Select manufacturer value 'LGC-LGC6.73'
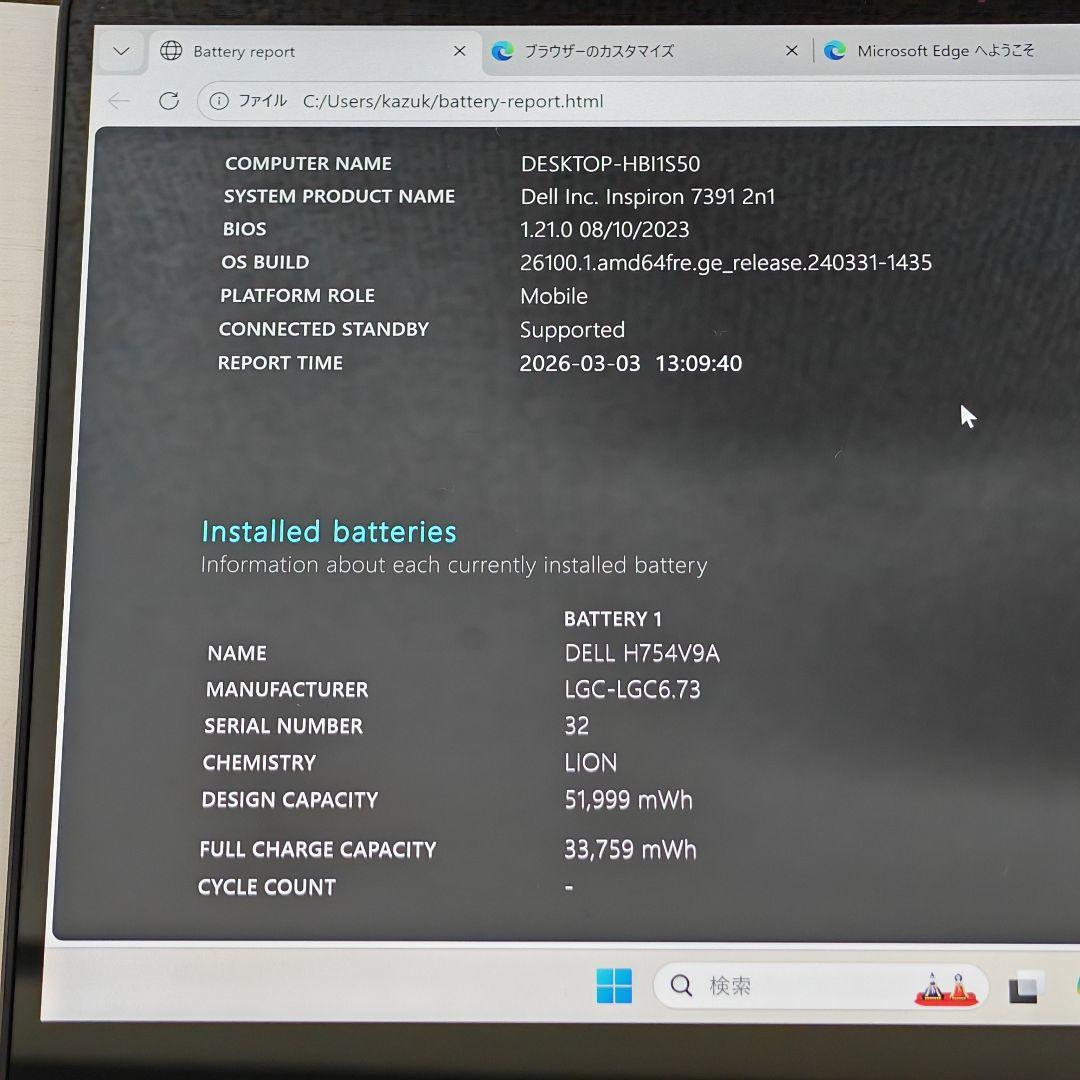1080x1080 pixels. tap(632, 689)
